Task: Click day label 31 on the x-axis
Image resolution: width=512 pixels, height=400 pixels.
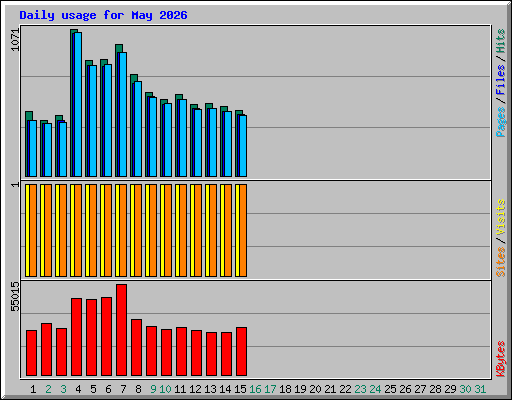Action: [x=480, y=389]
